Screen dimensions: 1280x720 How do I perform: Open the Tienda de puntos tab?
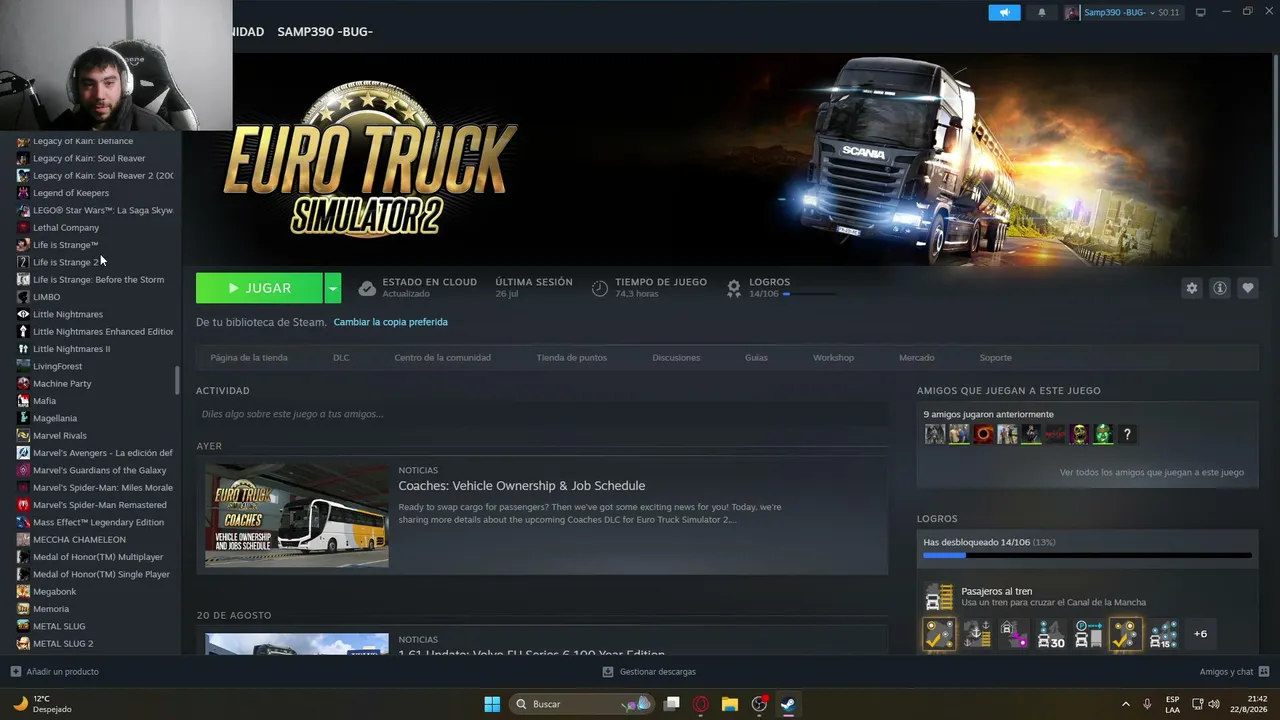click(x=572, y=358)
